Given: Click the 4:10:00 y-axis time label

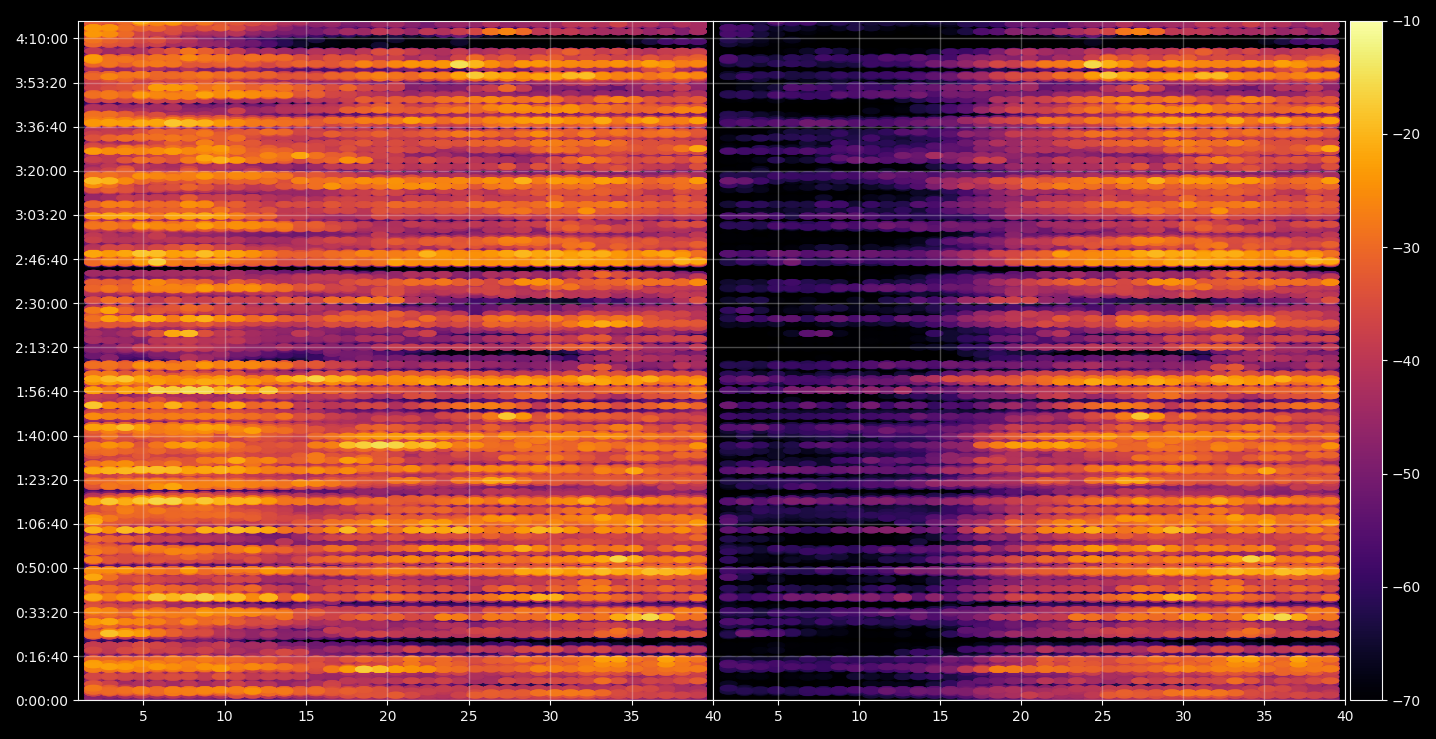Looking at the screenshot, I should tap(42, 39).
